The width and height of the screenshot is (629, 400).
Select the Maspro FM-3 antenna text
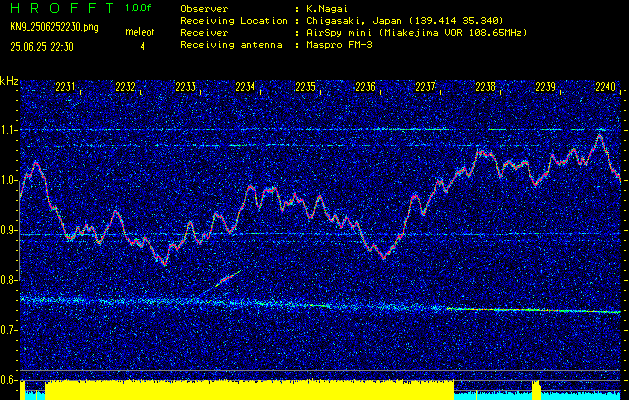coord(339,45)
